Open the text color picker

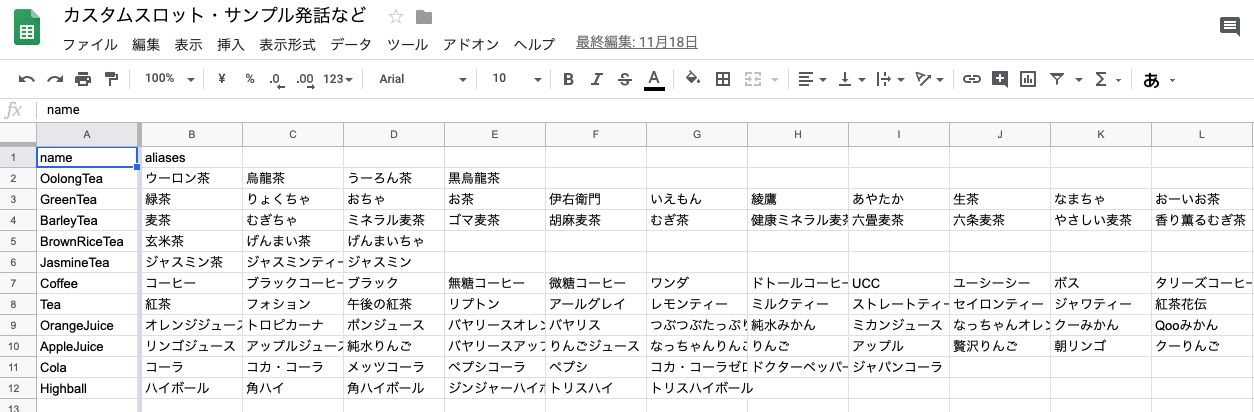654,79
